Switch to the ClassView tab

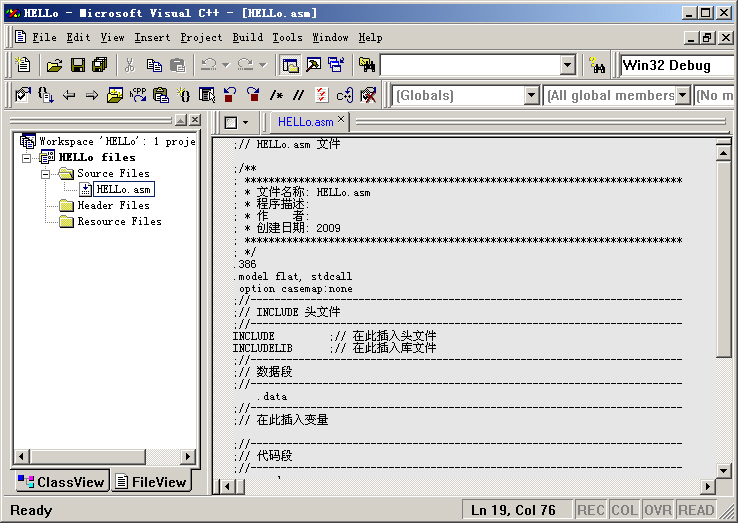pos(61,482)
